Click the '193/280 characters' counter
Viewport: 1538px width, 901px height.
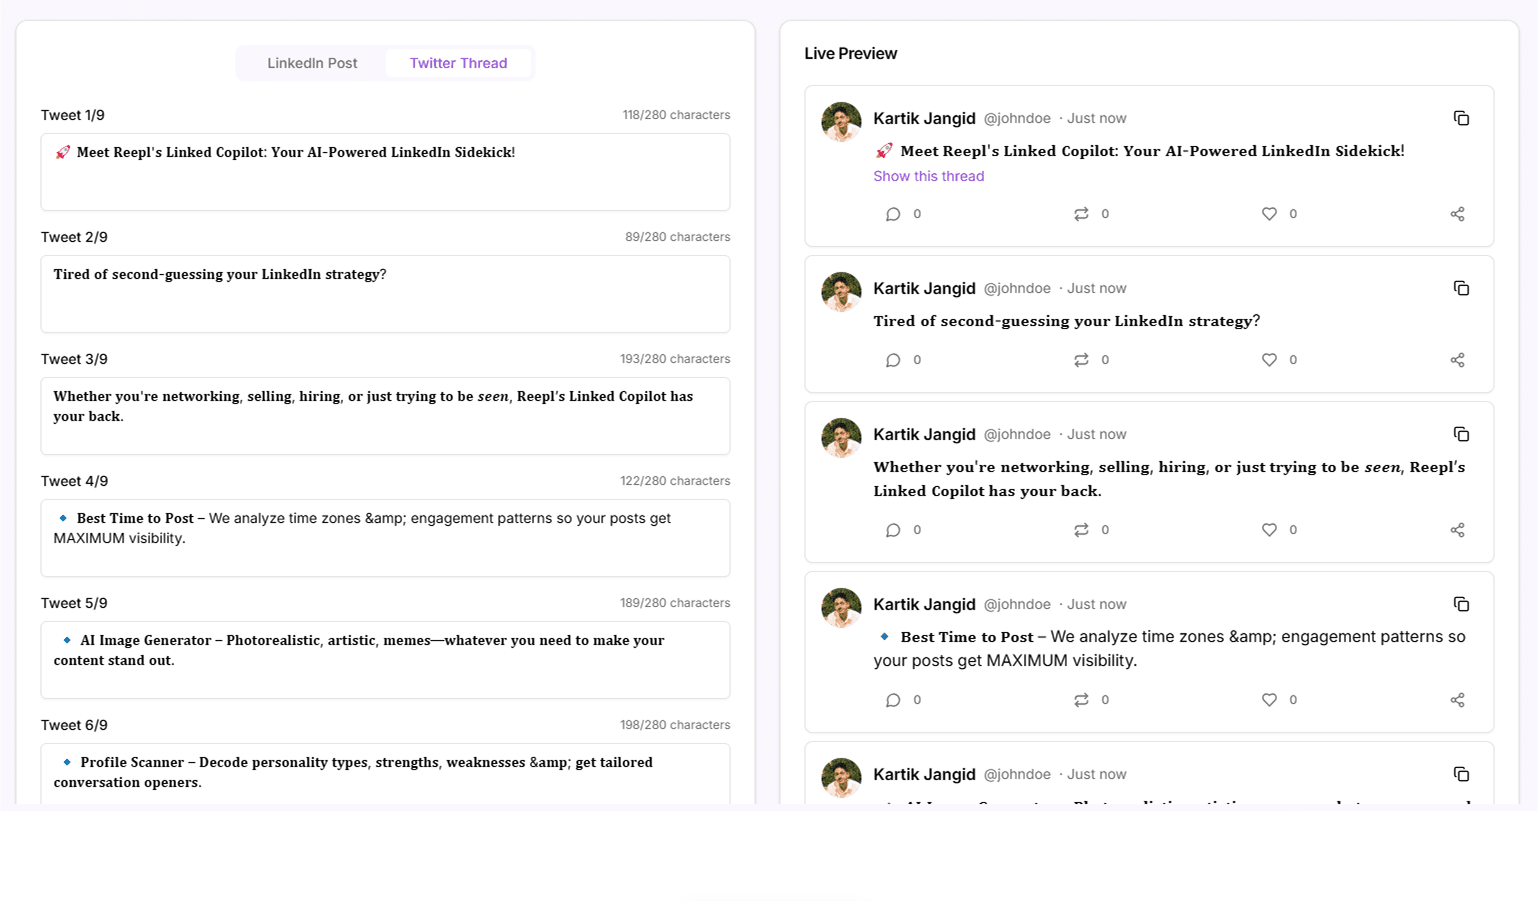pos(675,359)
